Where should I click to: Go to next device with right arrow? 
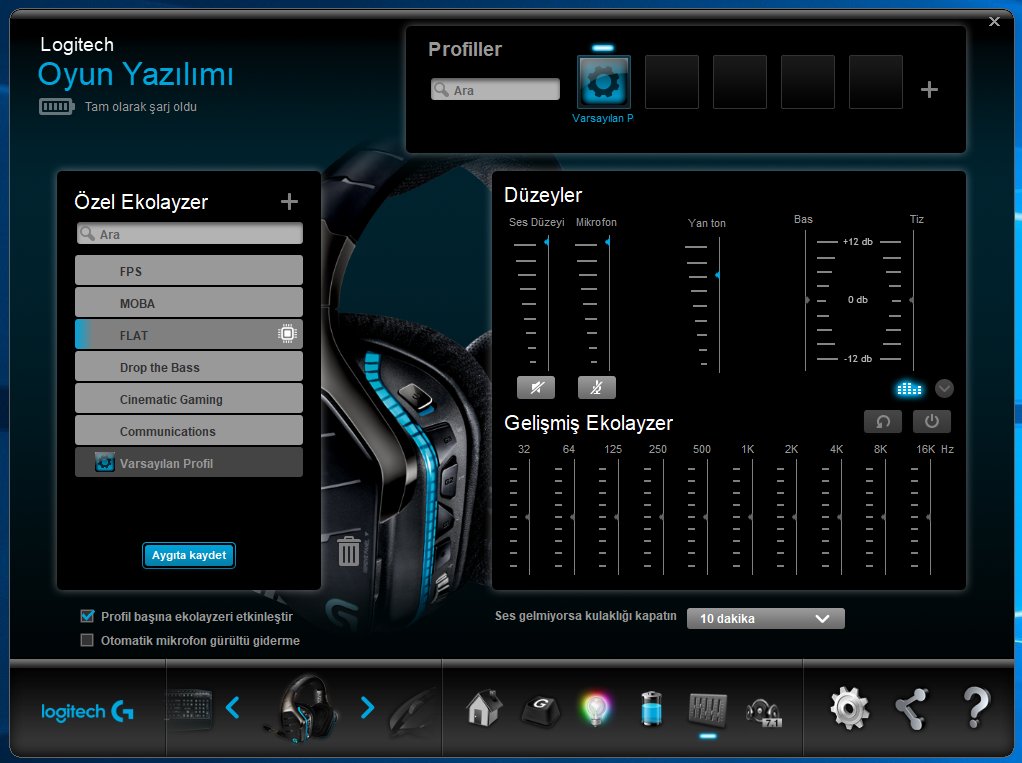click(368, 708)
